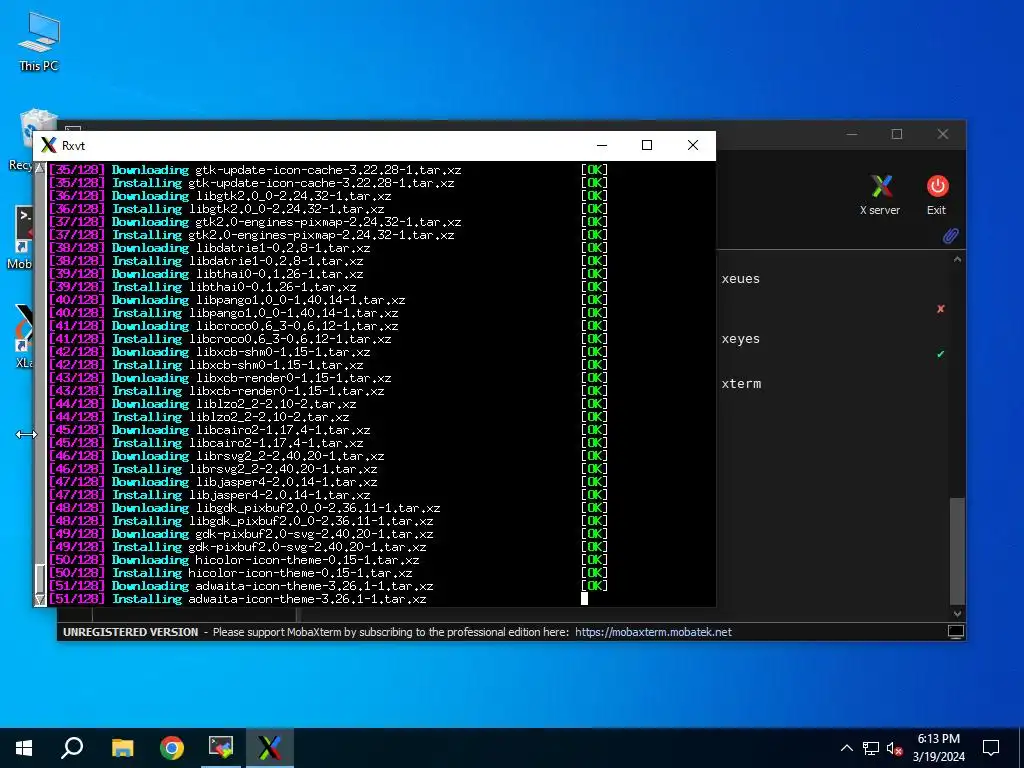Click MobaXterm list scrollbar up arrow
This screenshot has width=1024, height=768.
tap(957, 259)
